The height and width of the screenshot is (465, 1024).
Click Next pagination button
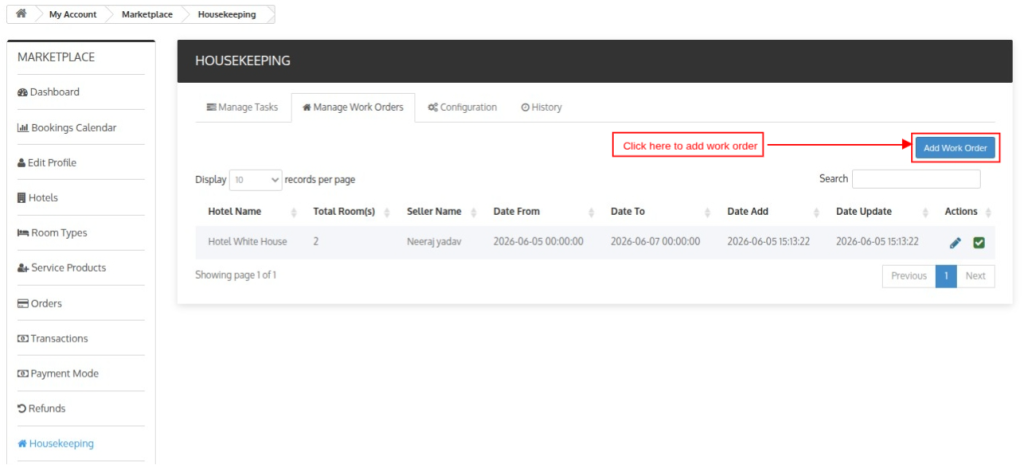point(976,276)
